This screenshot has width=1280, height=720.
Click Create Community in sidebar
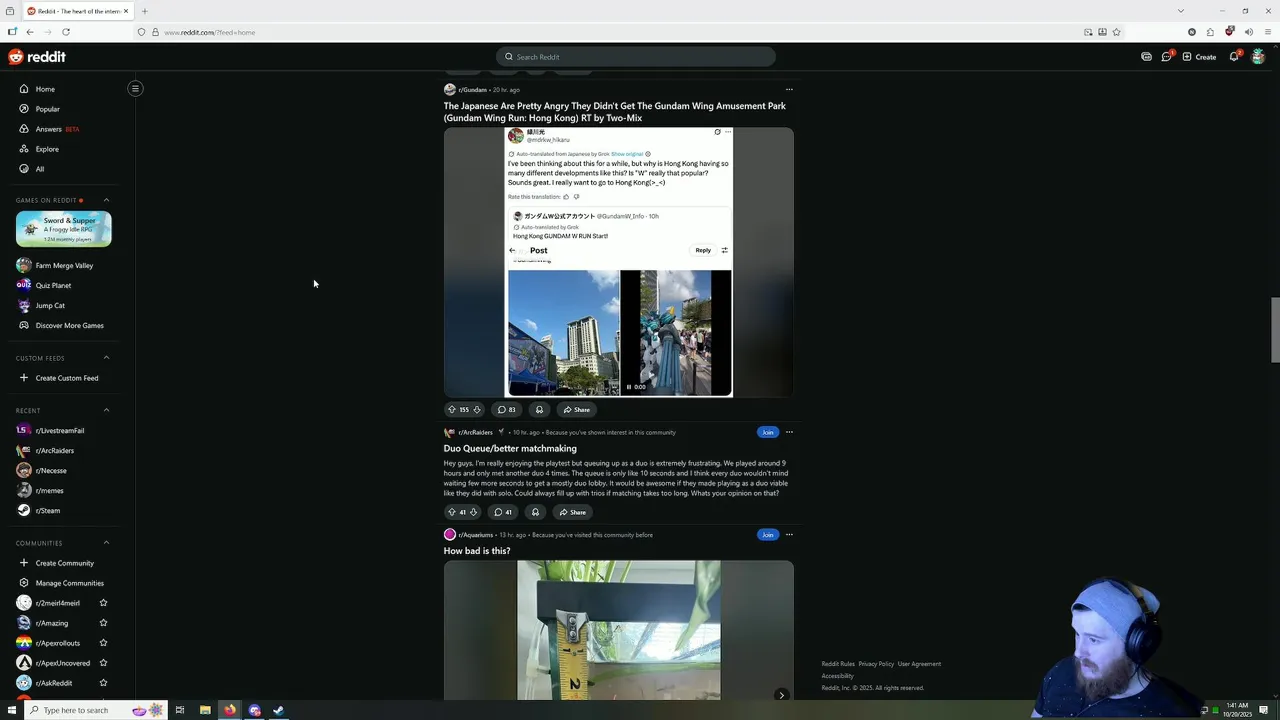[x=64, y=563]
